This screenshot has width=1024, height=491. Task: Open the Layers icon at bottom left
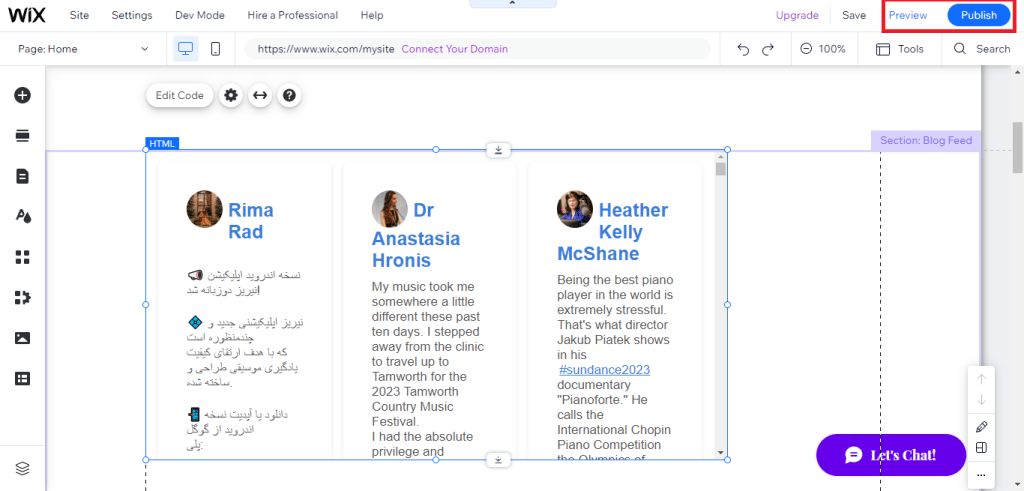coord(22,468)
